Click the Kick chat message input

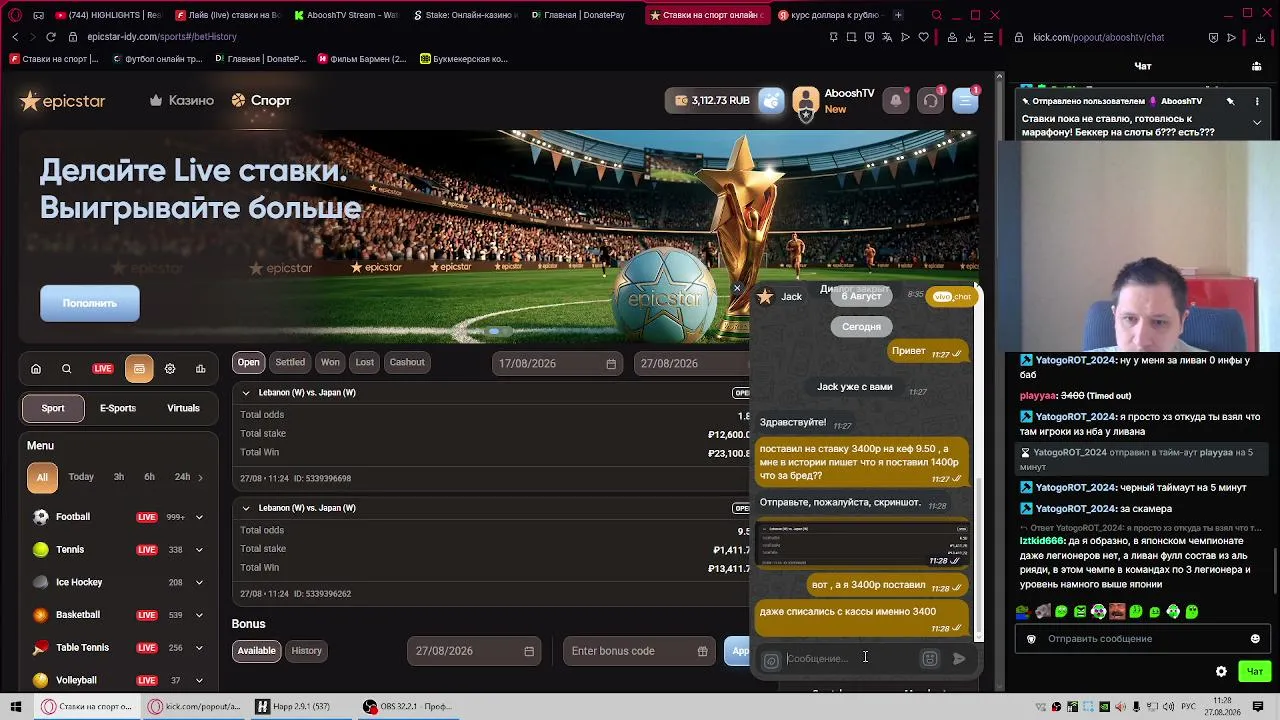click(x=1140, y=639)
